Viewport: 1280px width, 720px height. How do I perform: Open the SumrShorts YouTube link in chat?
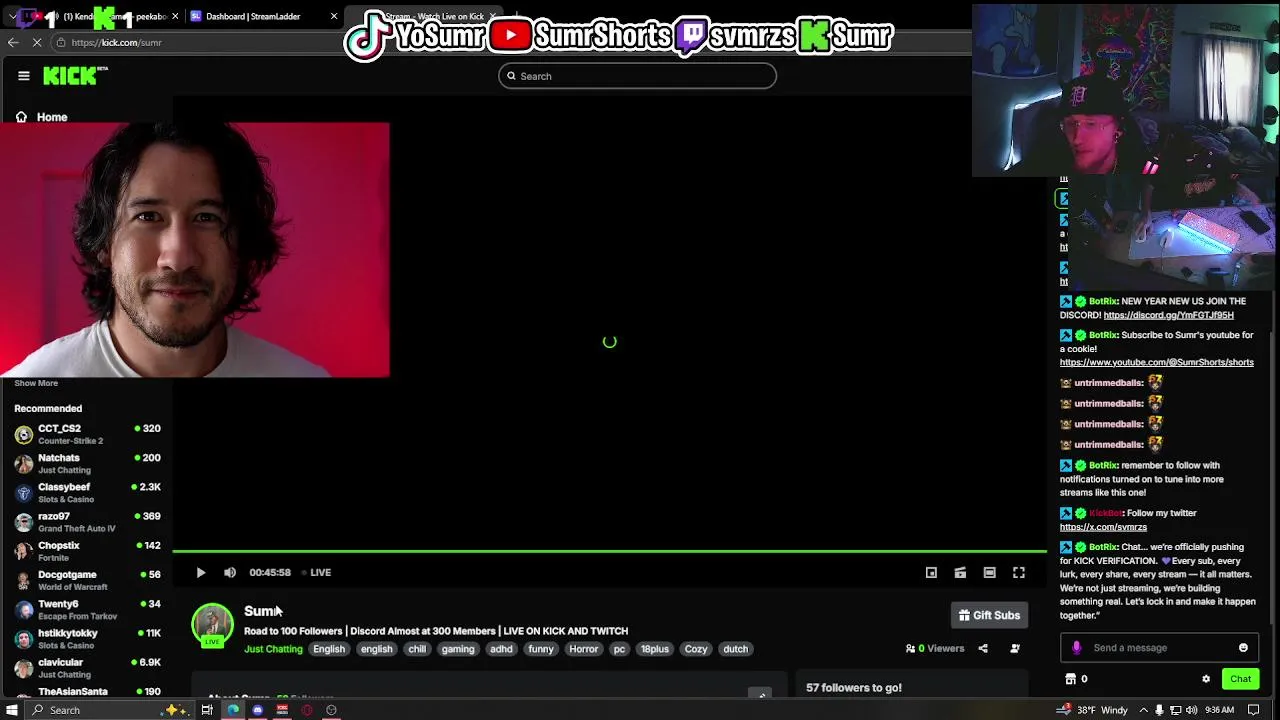pos(1156,363)
